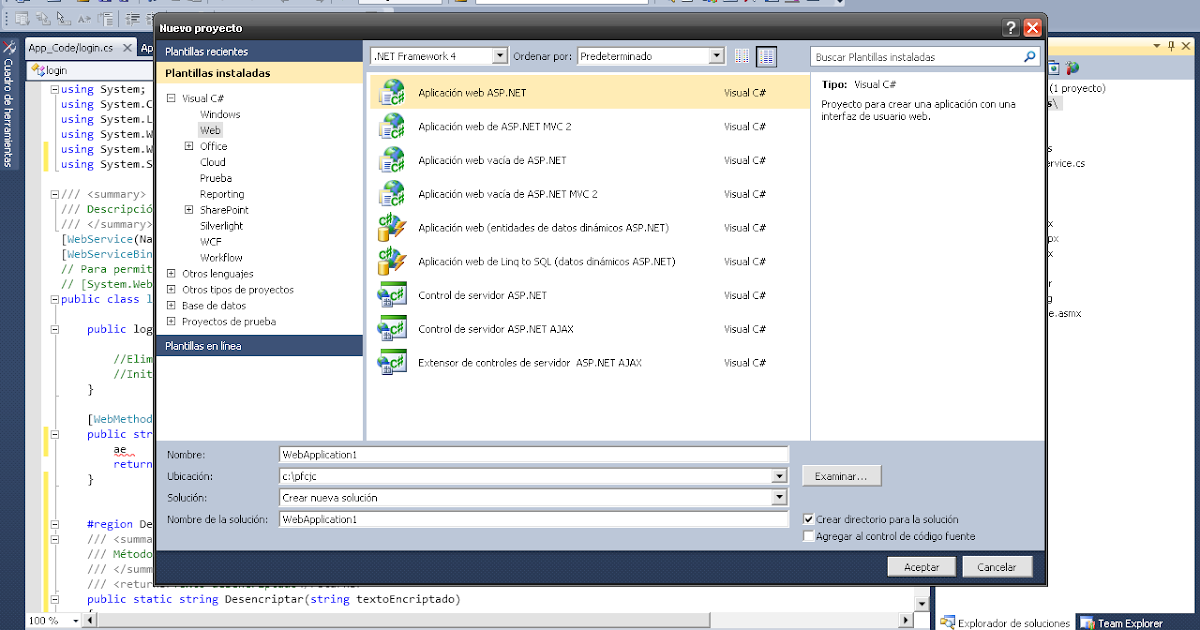Viewport: 1200px width, 630px height.
Task: Open the Solution Explorer window position menu arrow
Action: coord(1158,46)
